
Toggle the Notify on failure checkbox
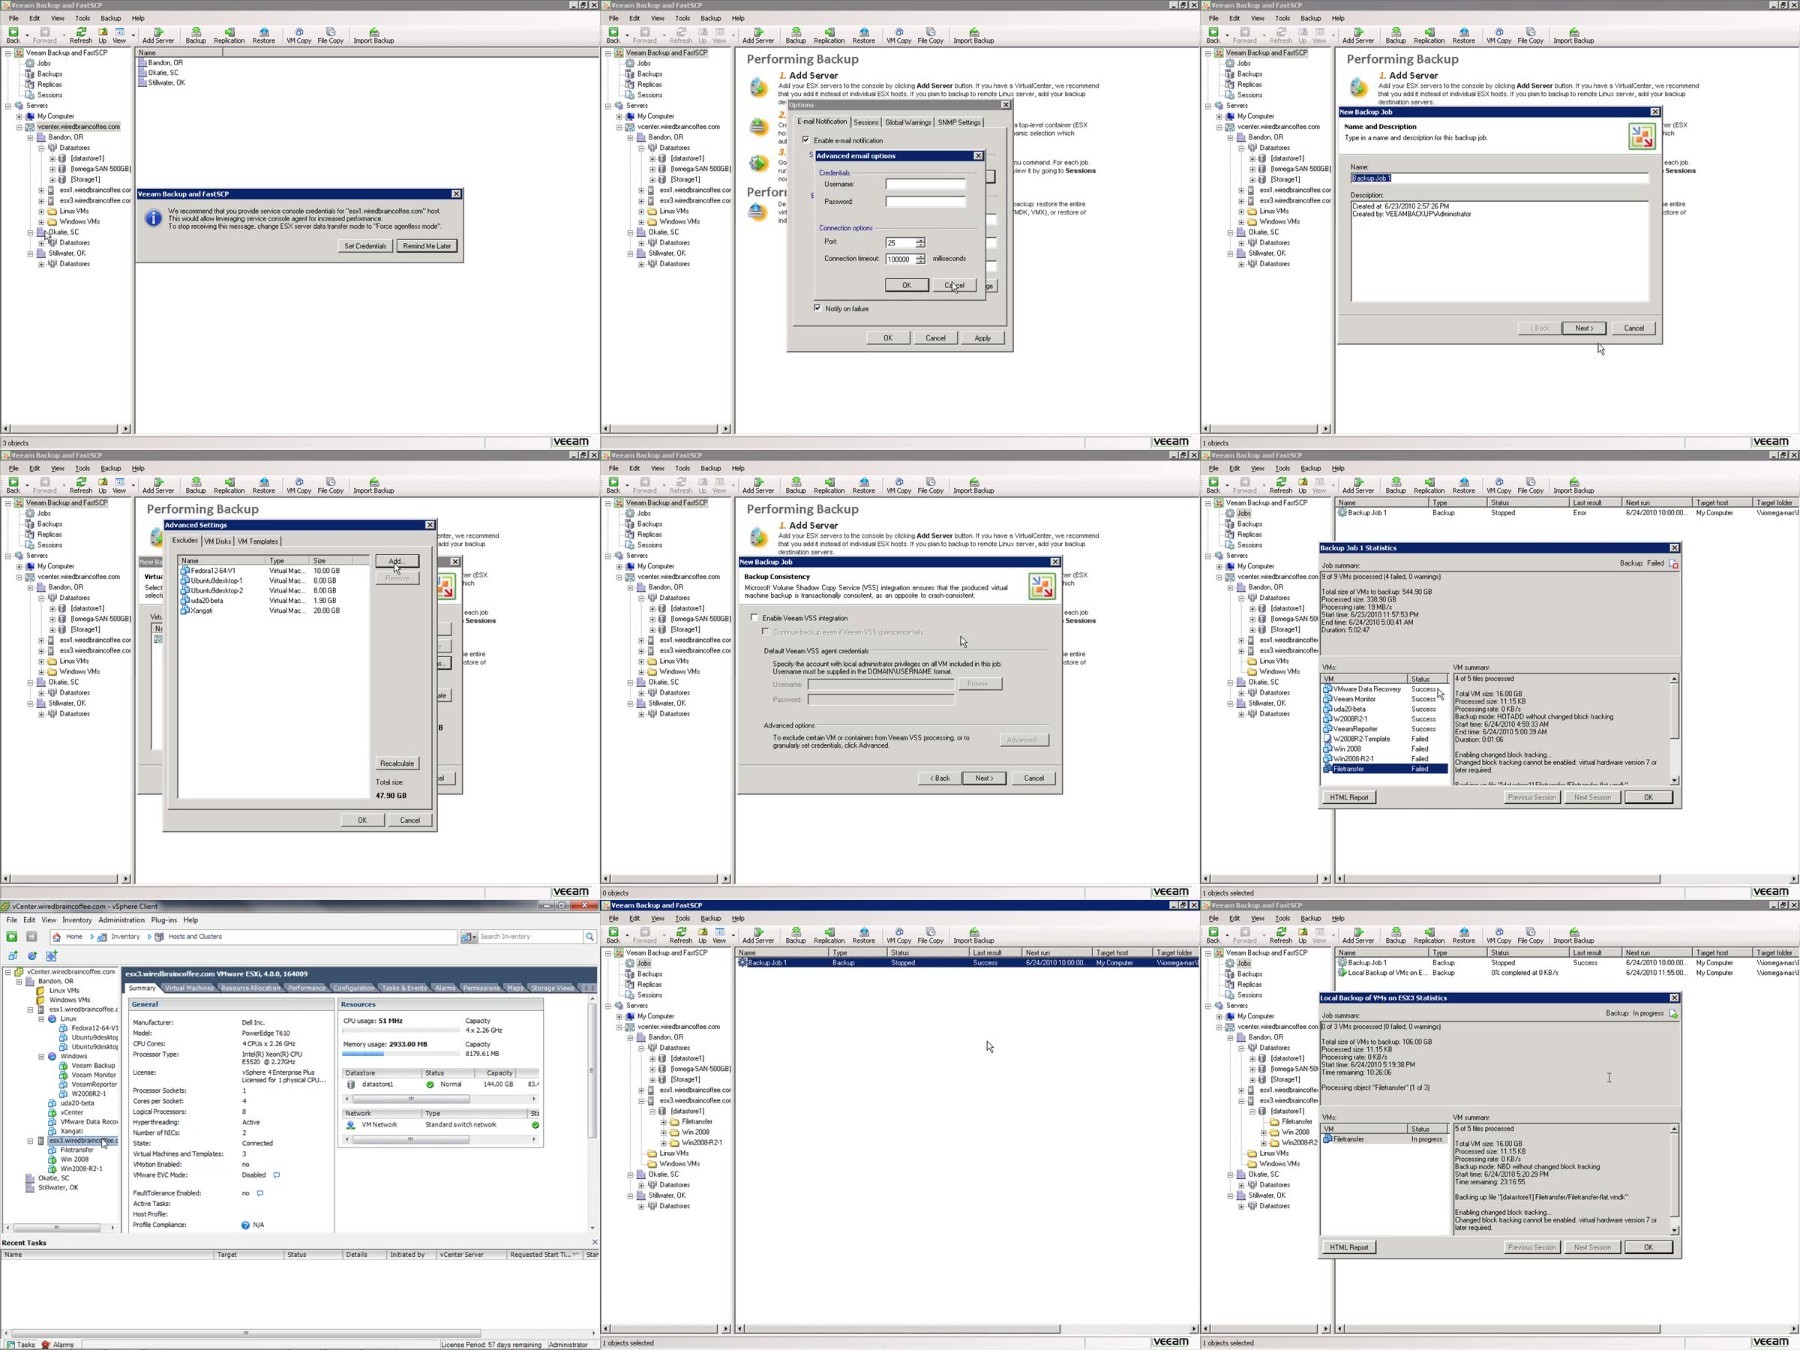coord(818,308)
